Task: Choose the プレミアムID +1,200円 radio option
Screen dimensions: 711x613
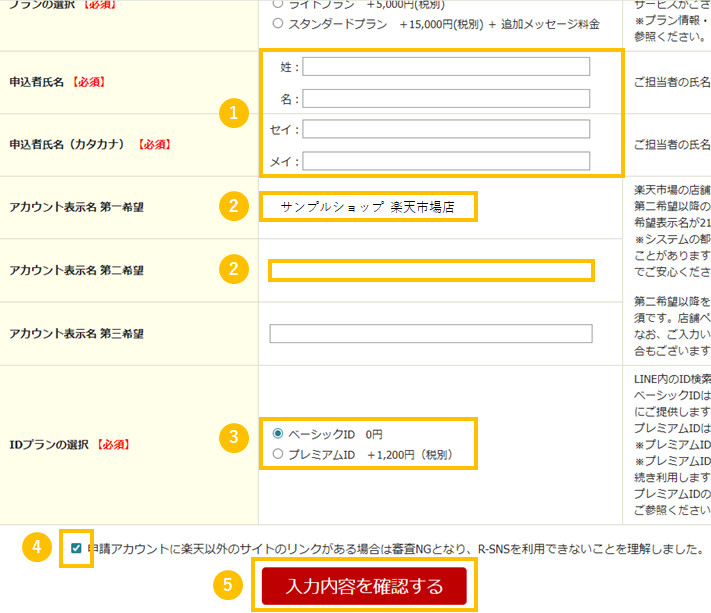Action: [278, 455]
